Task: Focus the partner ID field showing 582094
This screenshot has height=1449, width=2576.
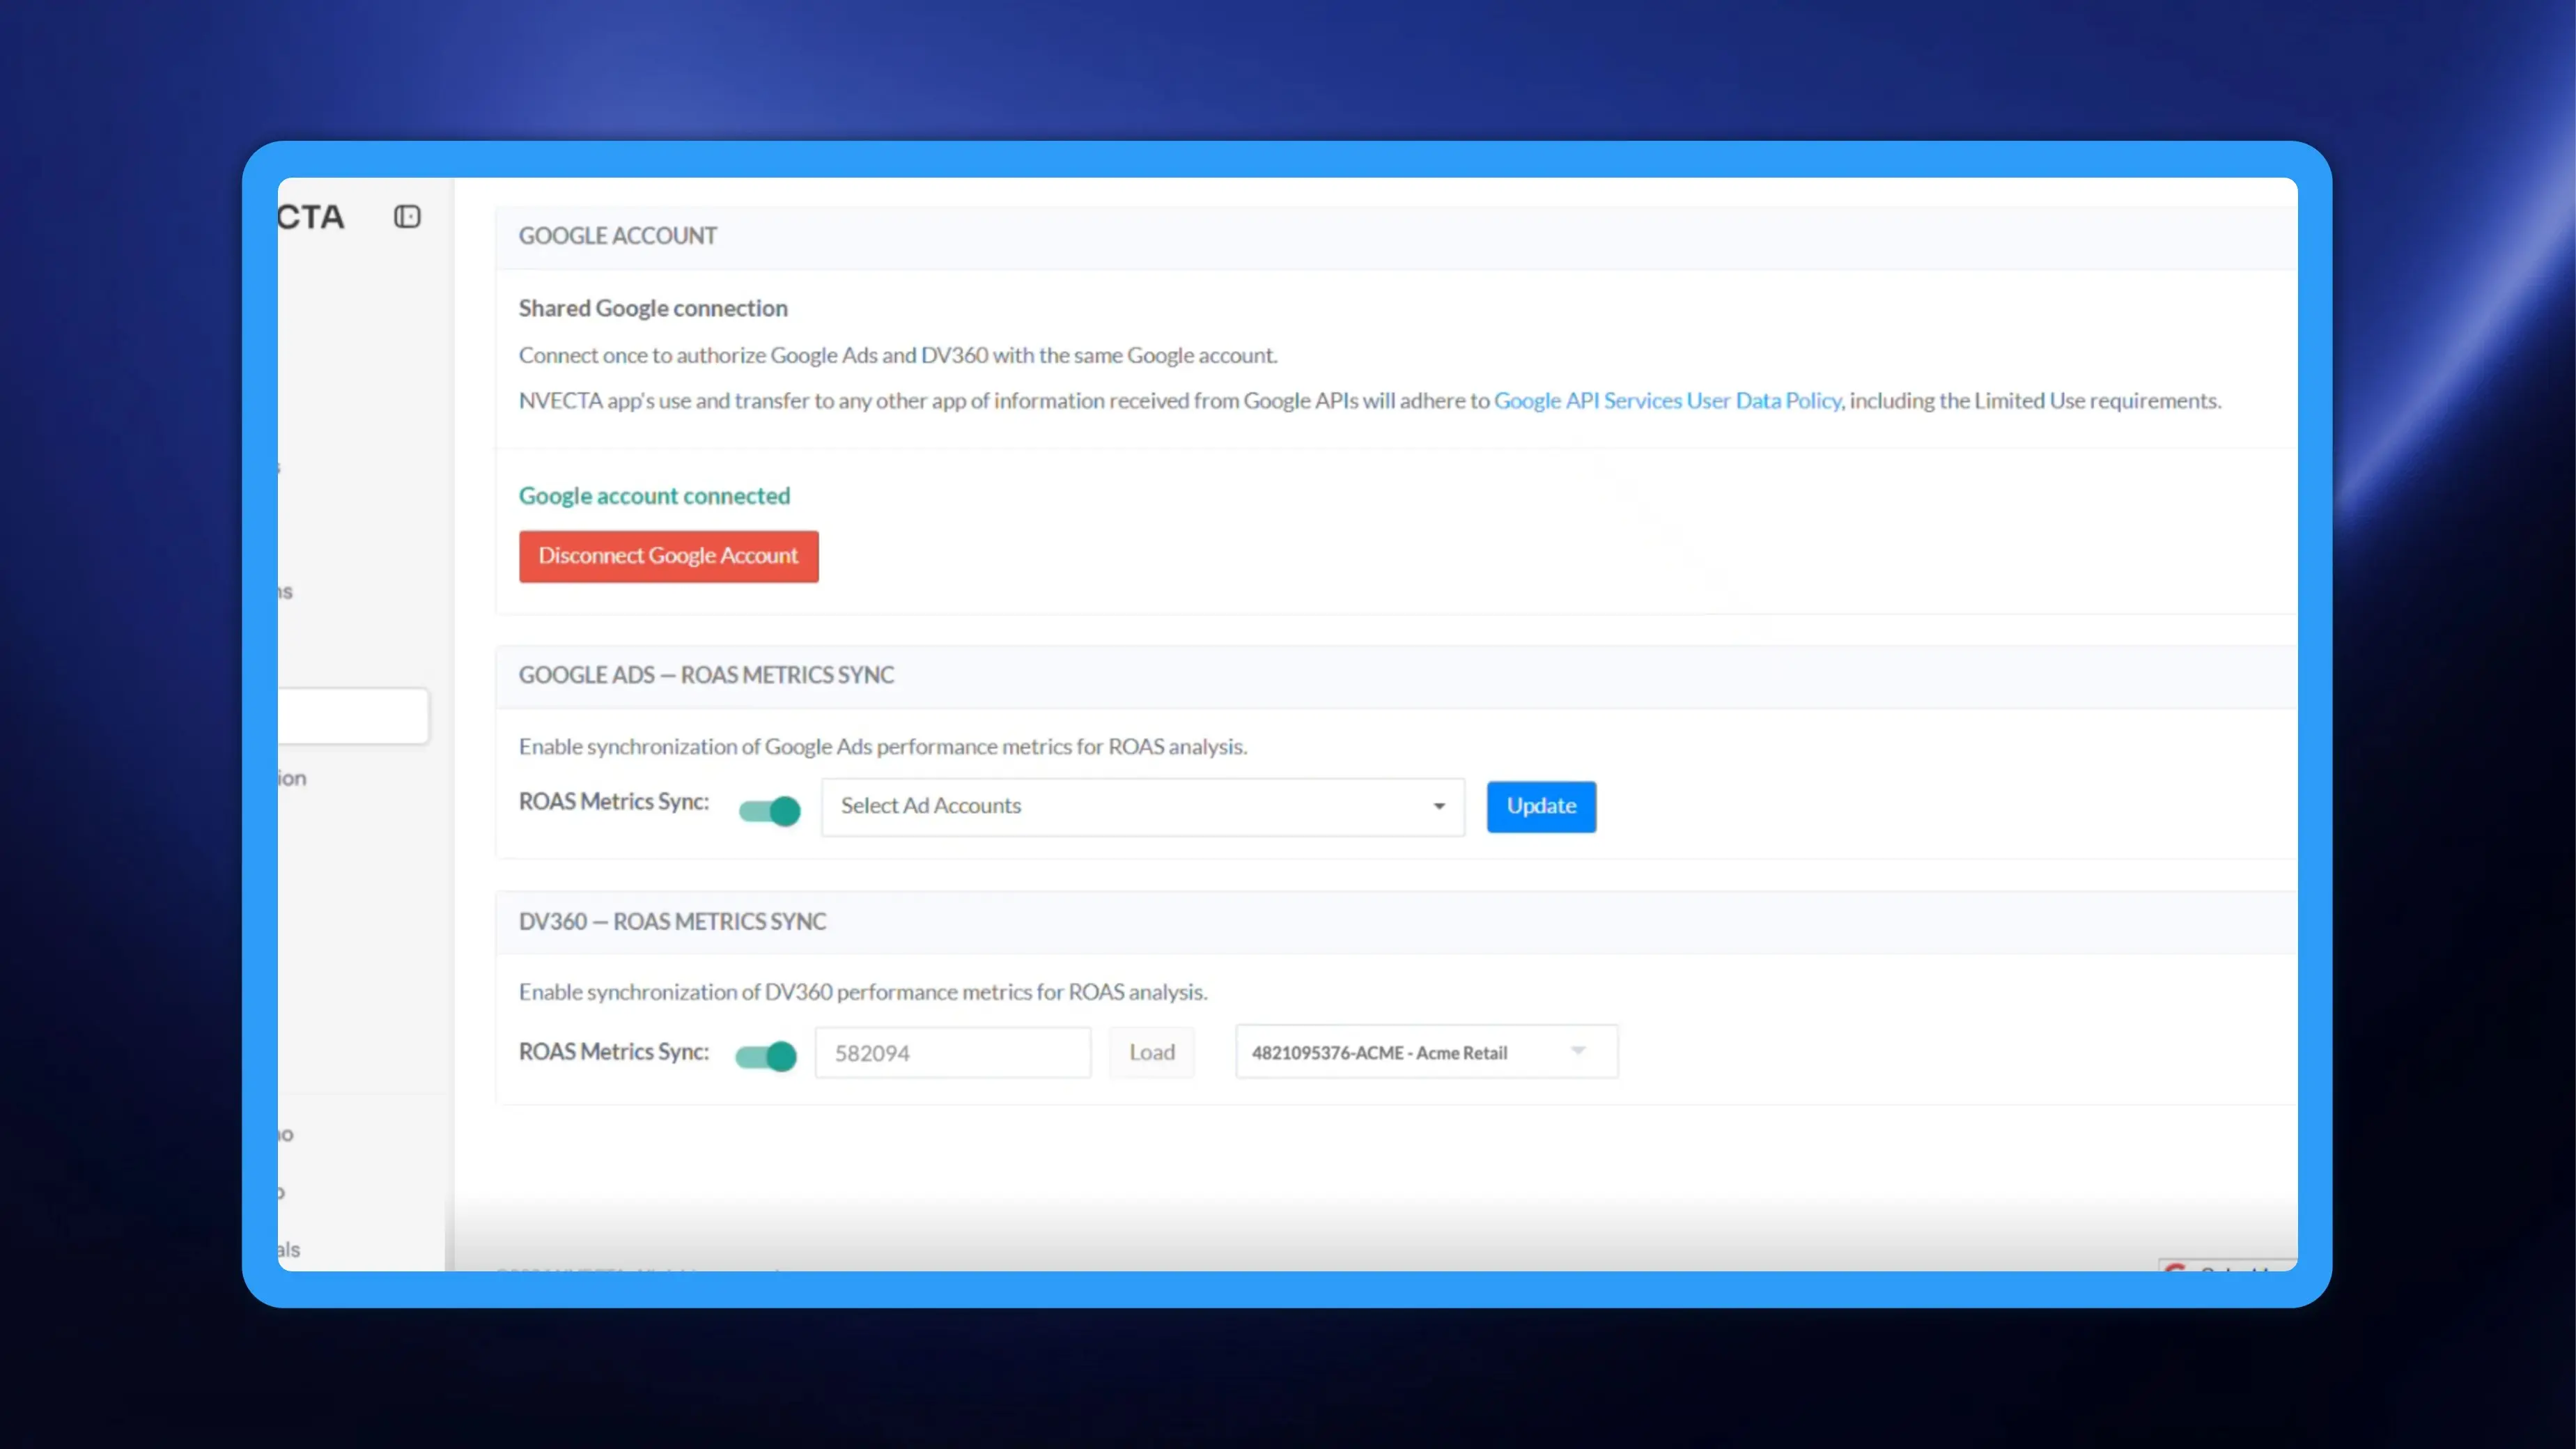Action: [x=953, y=1053]
